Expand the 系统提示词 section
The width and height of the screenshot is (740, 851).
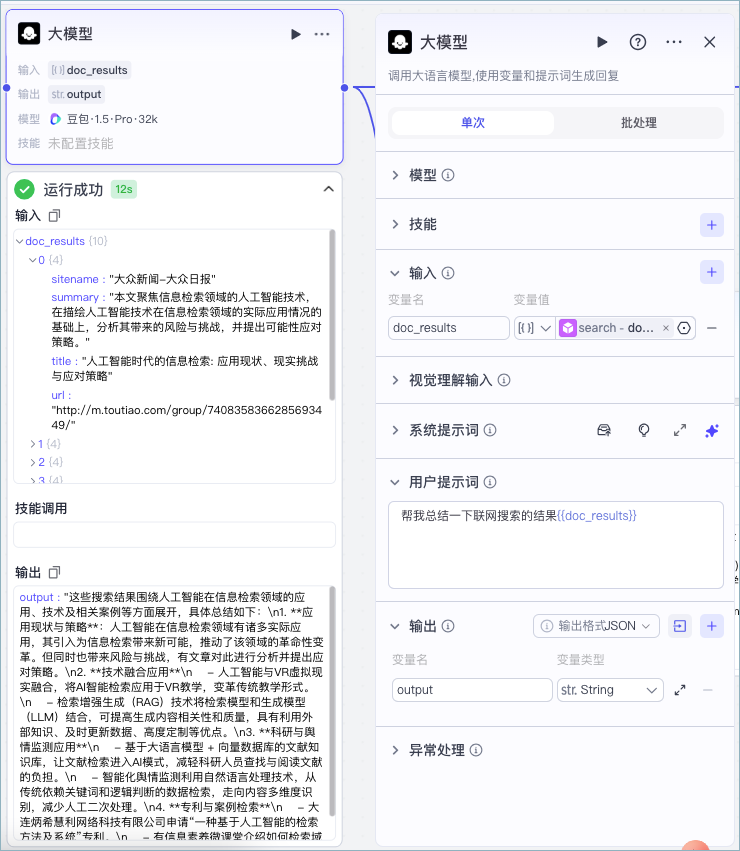(395, 430)
